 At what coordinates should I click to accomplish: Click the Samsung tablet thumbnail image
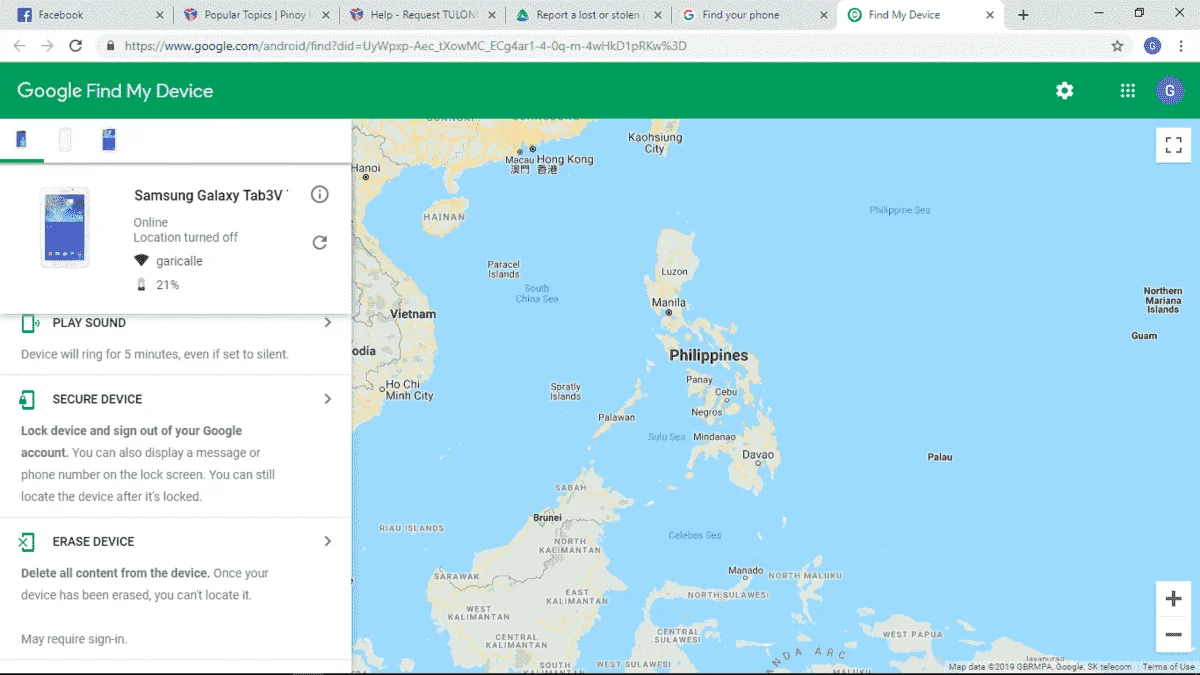pyautogui.click(x=65, y=228)
